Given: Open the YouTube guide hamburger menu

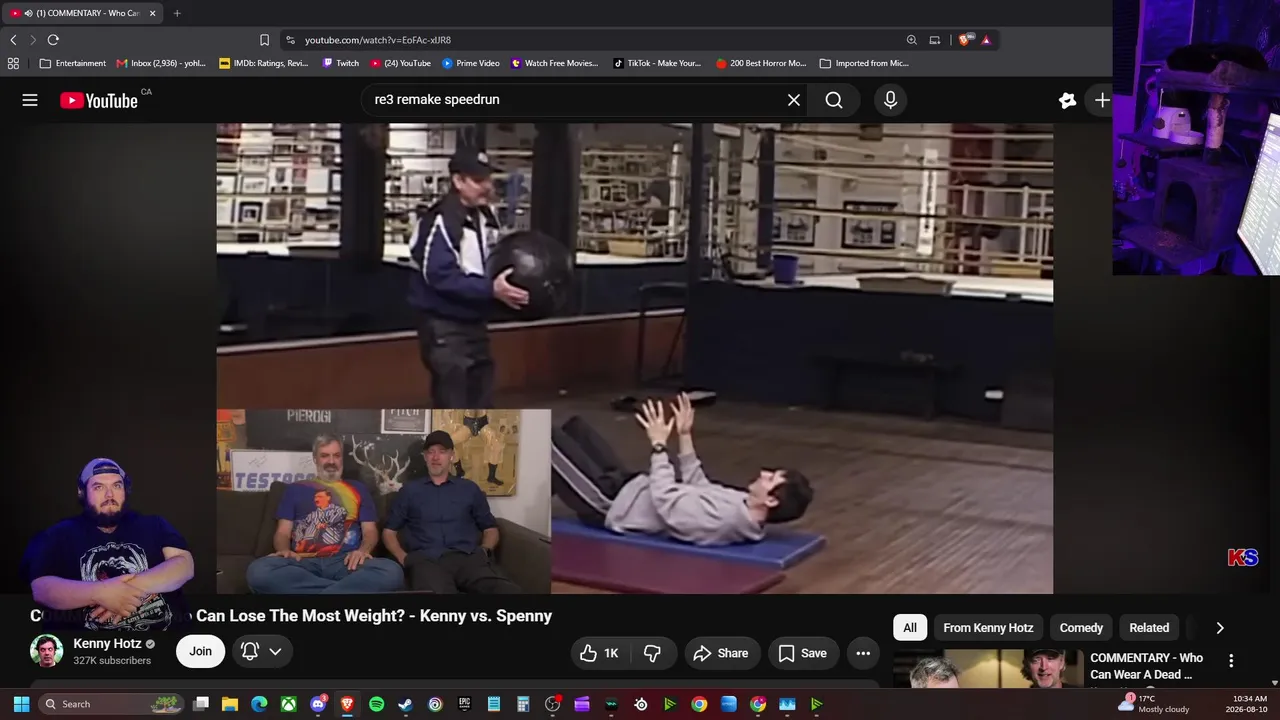Looking at the screenshot, I should tap(30, 100).
